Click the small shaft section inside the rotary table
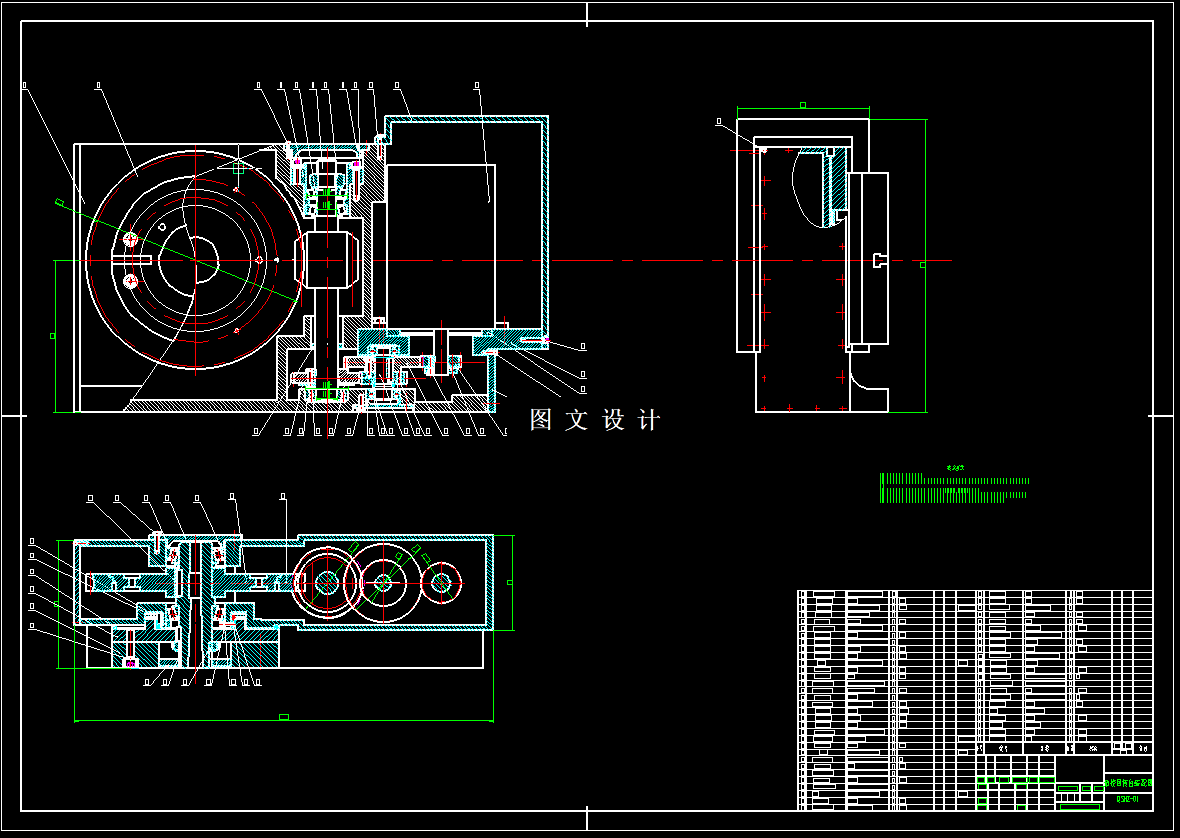1180x838 pixels. [328, 262]
